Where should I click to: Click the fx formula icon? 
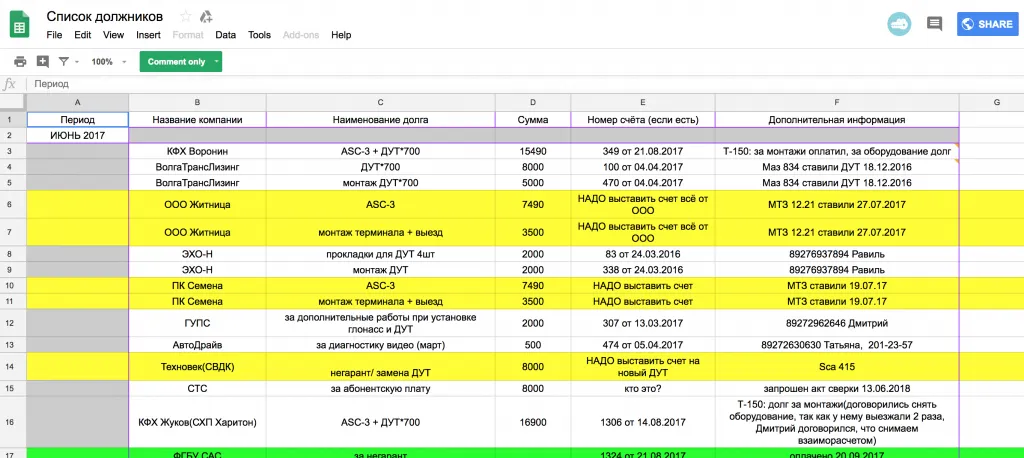click(10, 84)
